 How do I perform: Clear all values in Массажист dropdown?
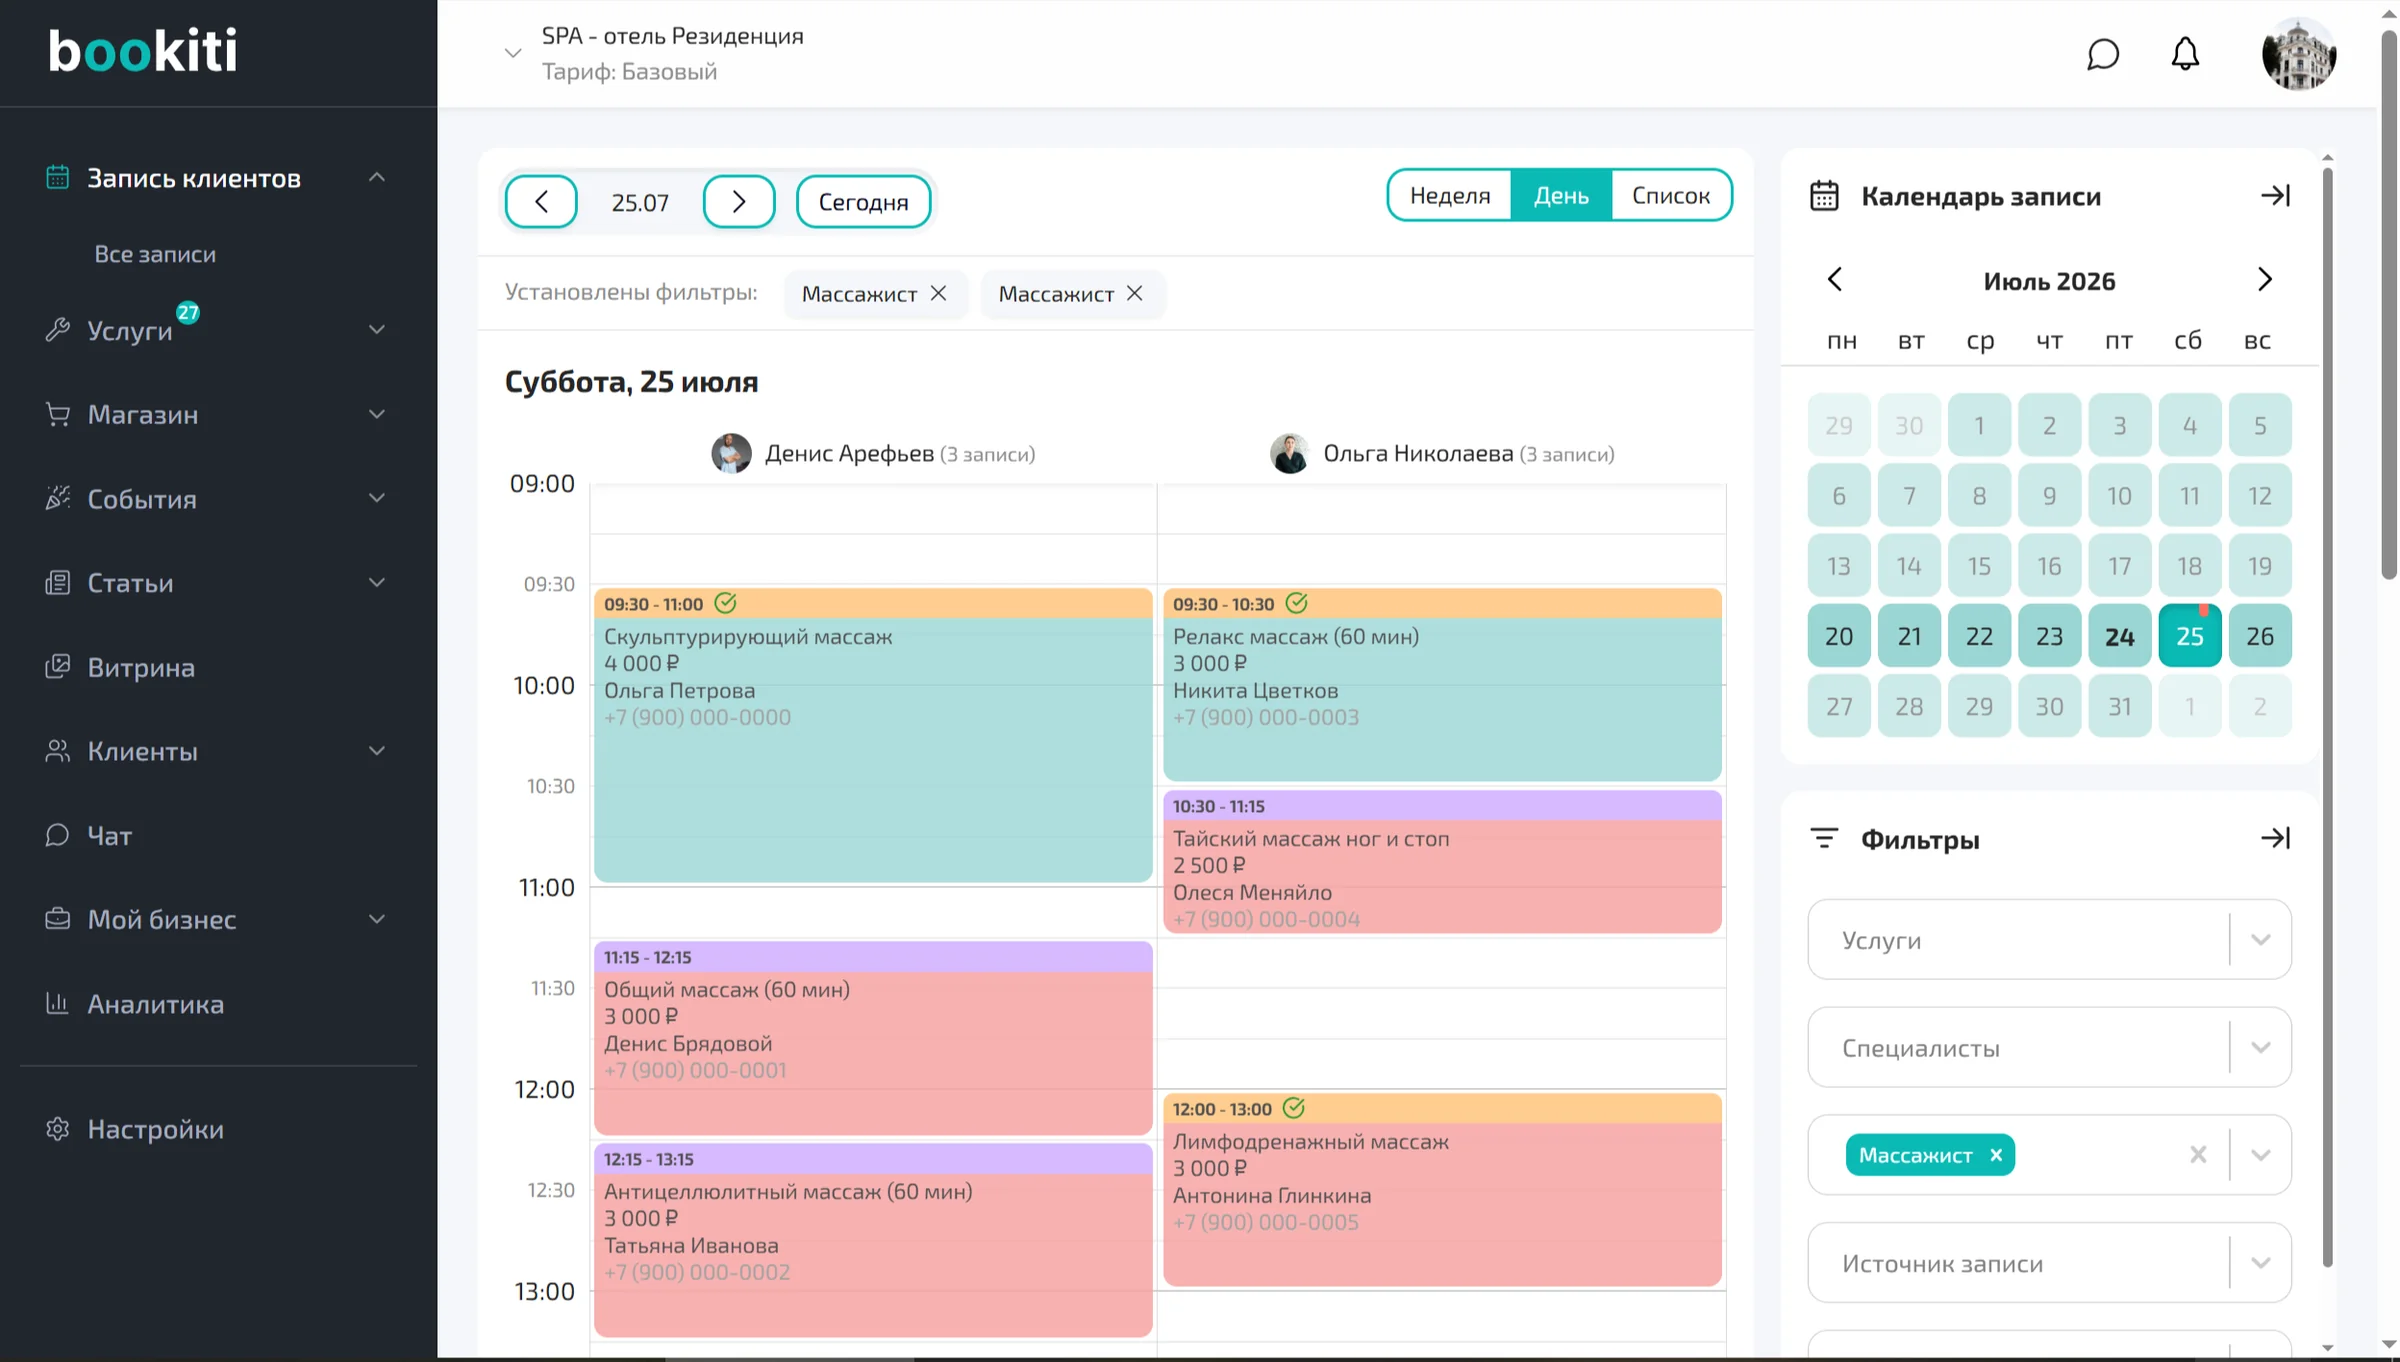click(2198, 1155)
